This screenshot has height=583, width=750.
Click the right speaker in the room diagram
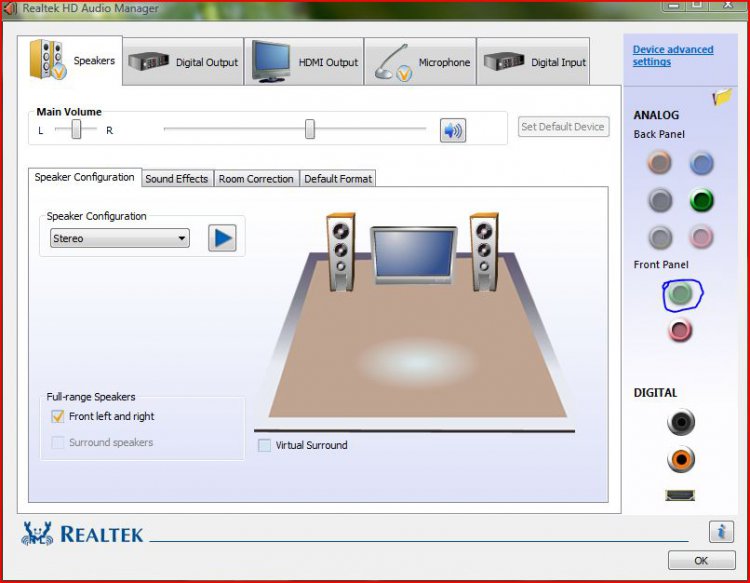484,252
